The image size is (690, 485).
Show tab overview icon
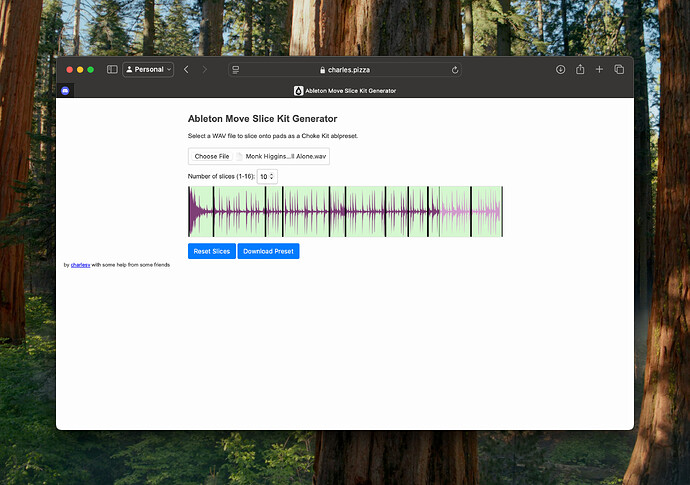[x=619, y=69]
